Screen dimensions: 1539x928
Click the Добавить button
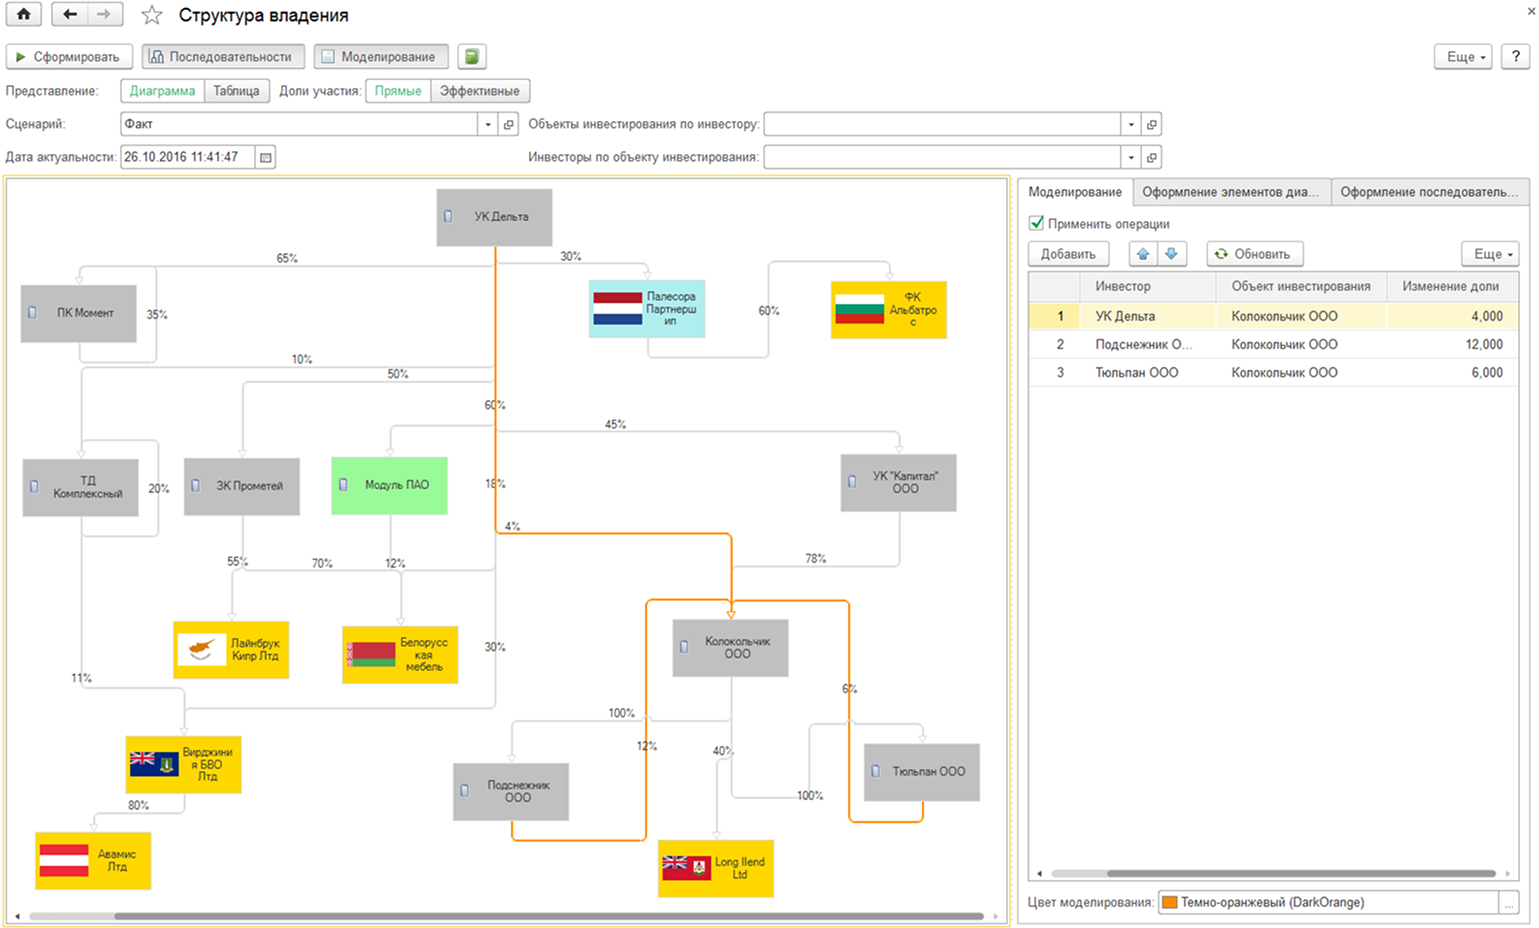coord(1068,254)
